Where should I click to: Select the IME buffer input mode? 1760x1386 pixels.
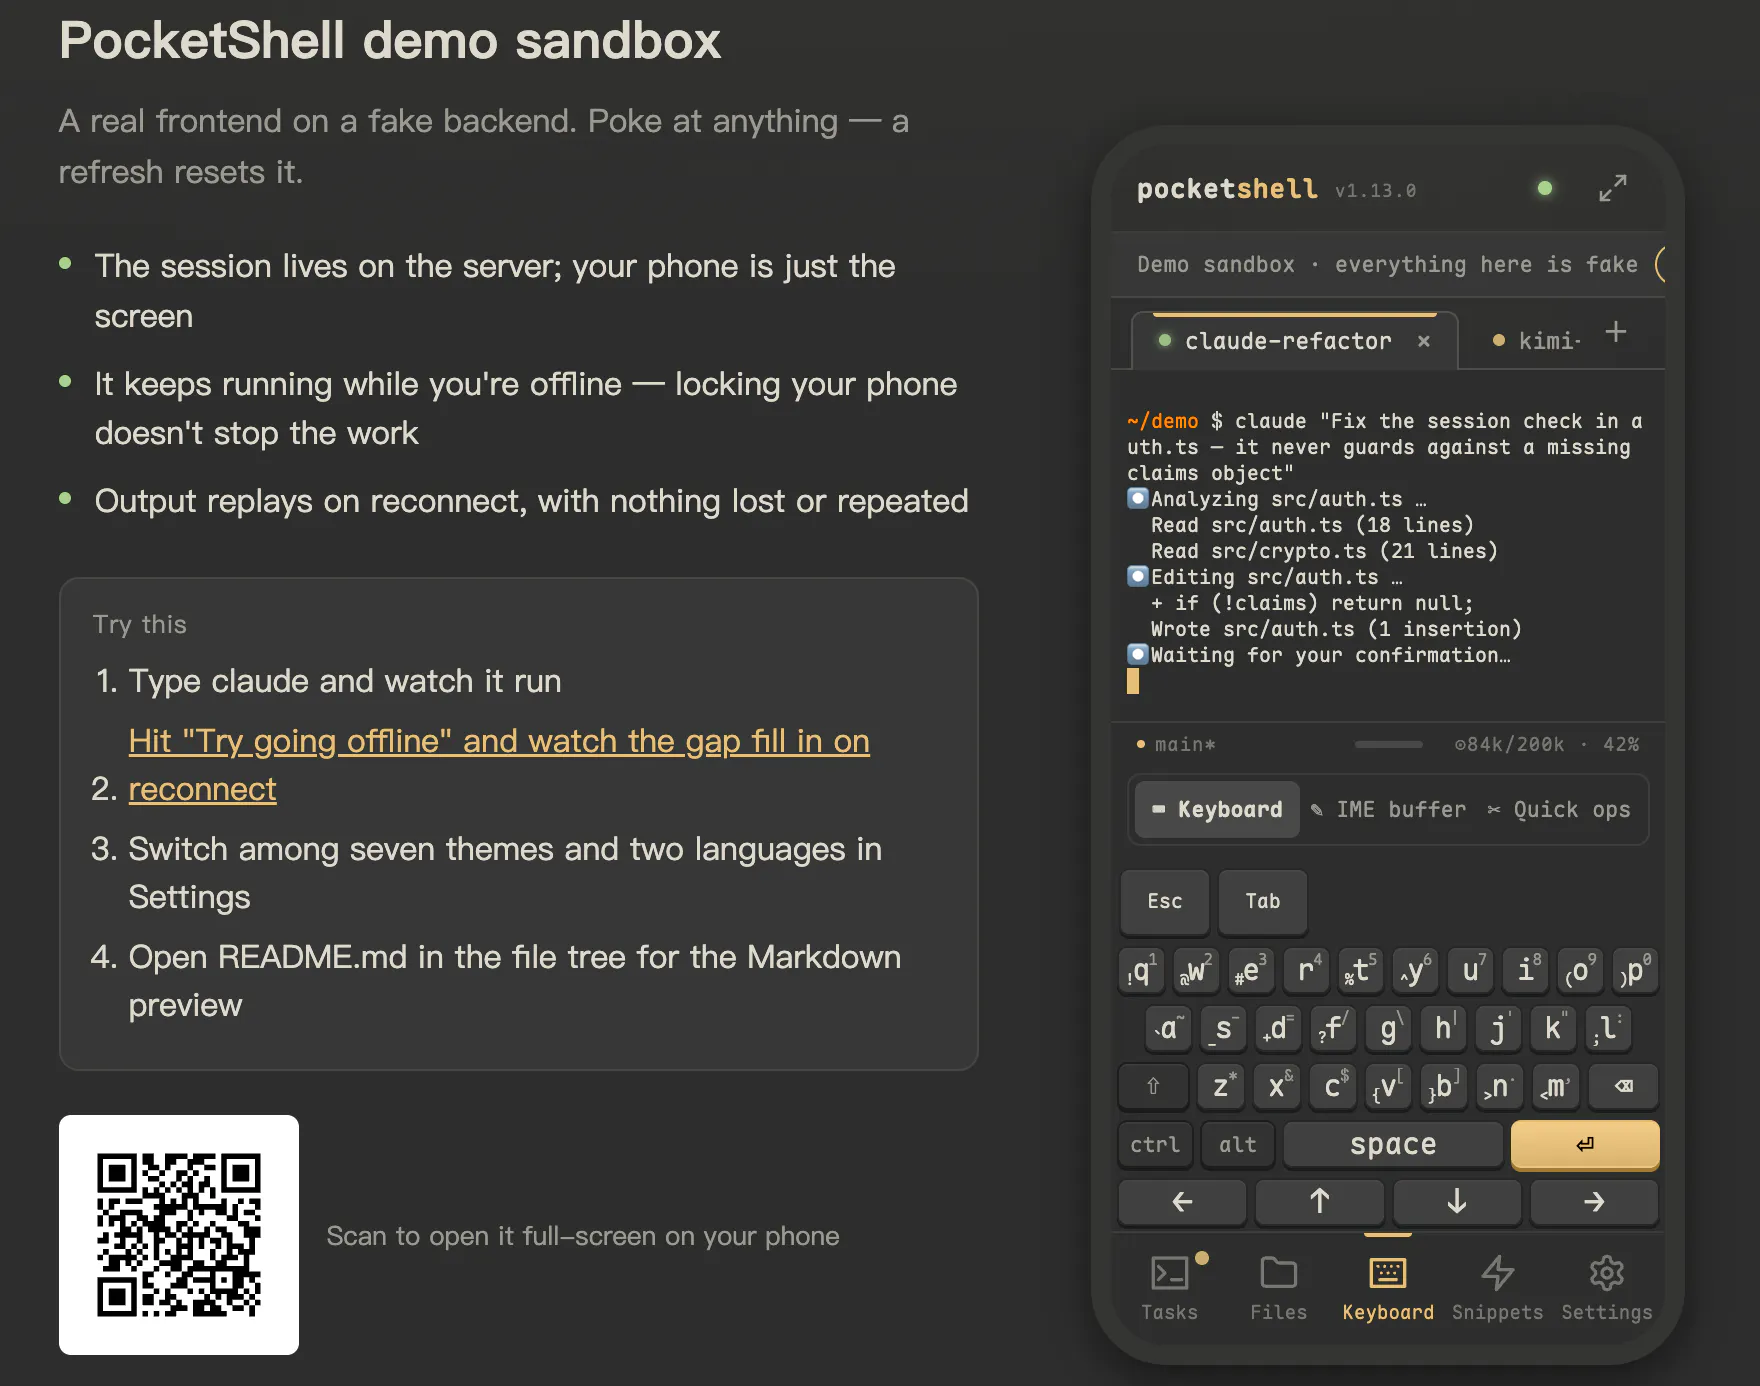coord(1389,809)
